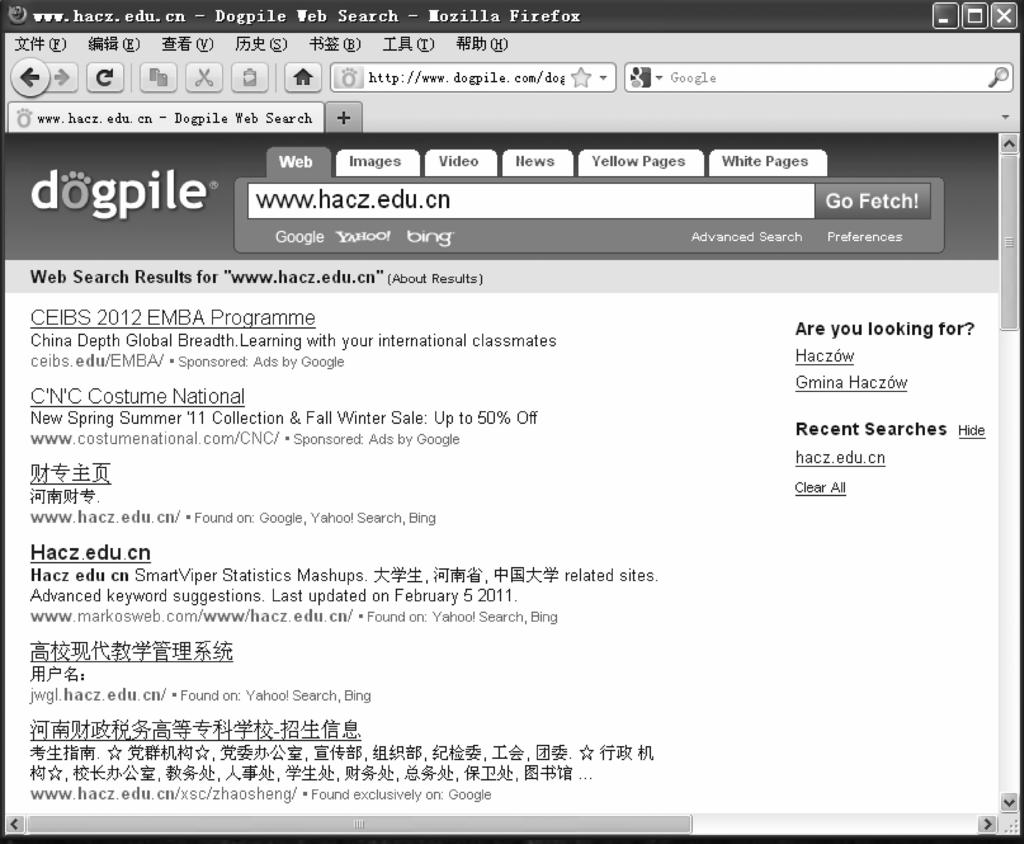Click the horizontal scrollbar right arrow
The image size is (1024, 844).
pos(987,824)
